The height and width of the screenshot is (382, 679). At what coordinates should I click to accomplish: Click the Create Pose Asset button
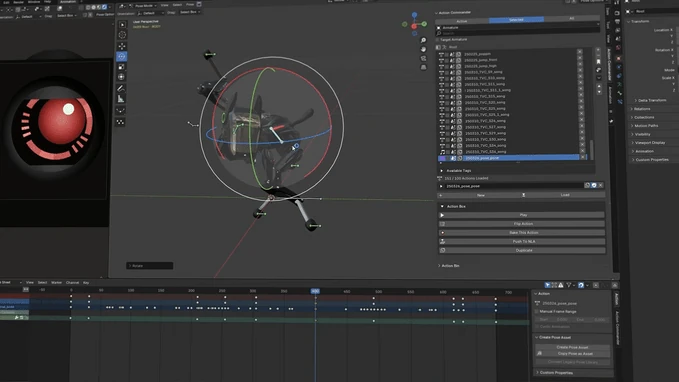click(572, 347)
